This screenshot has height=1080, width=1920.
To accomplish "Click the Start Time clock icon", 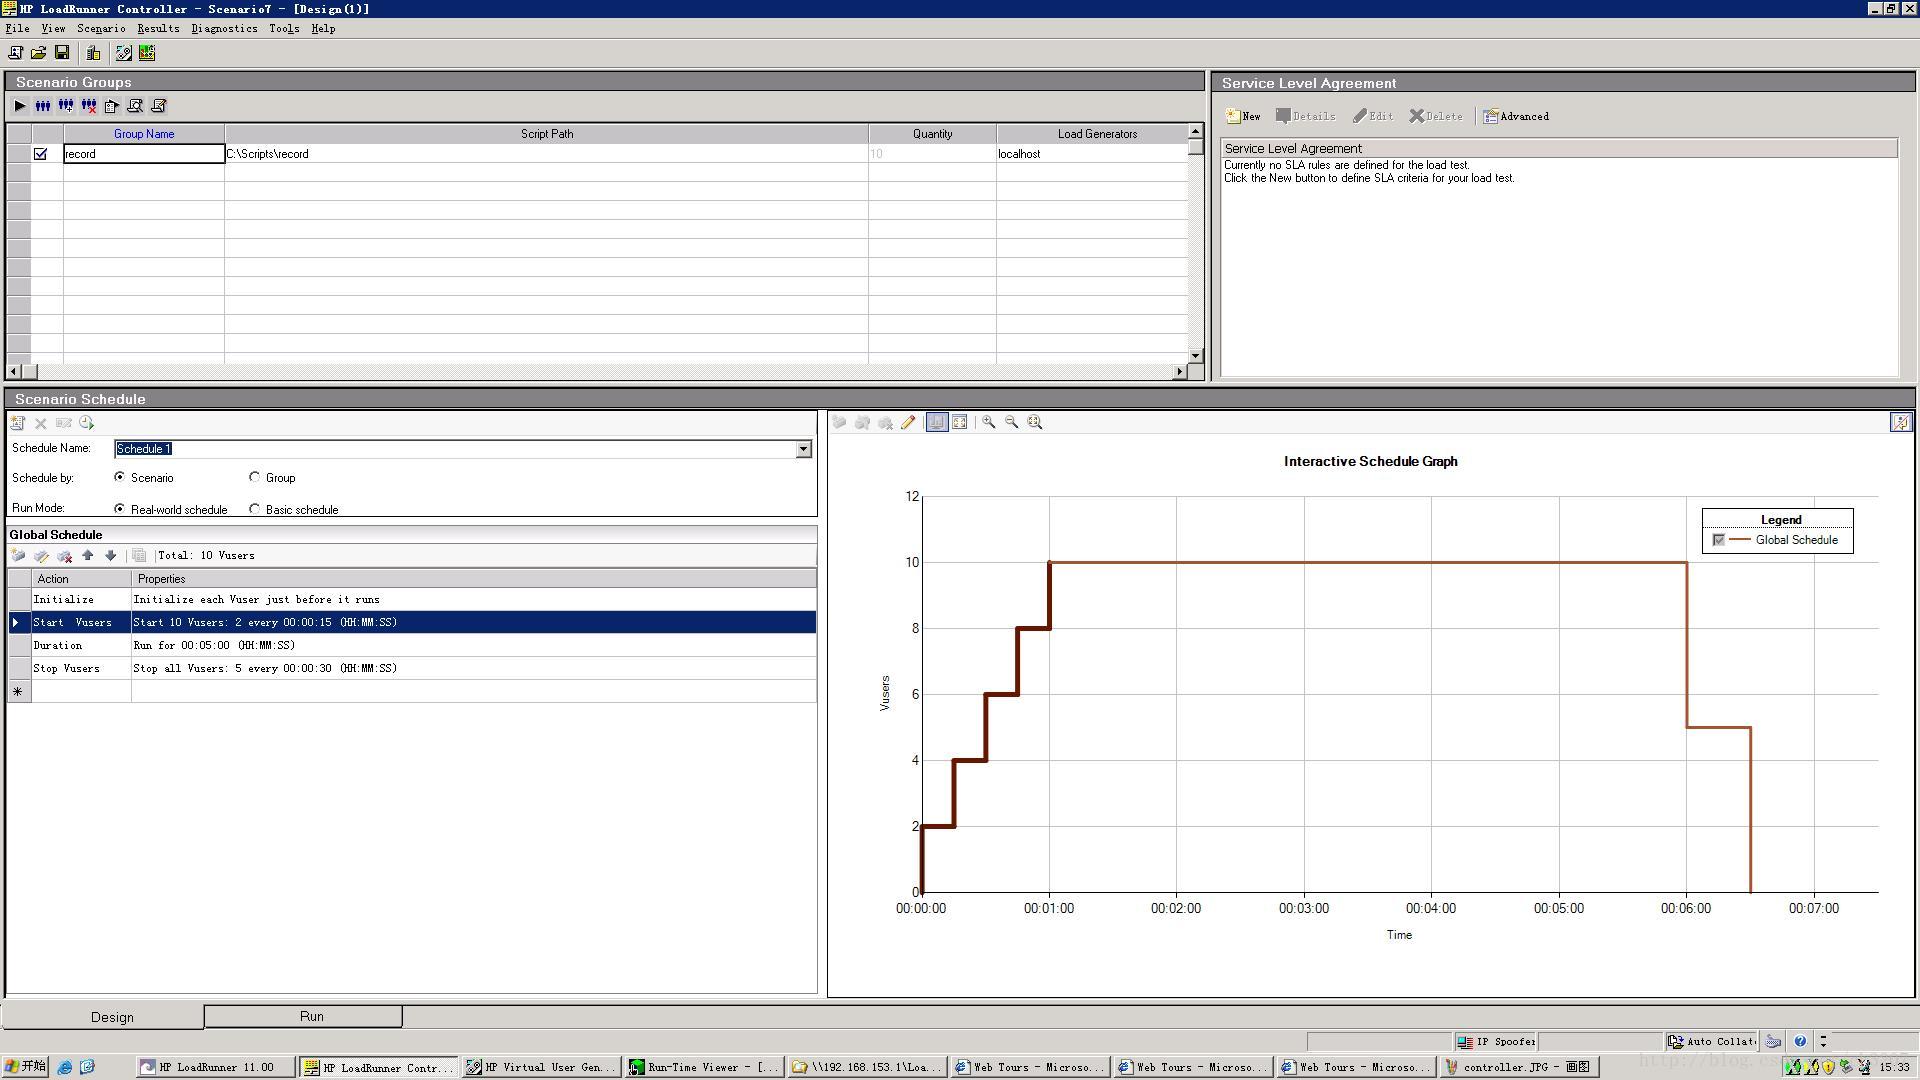I will 86,423.
